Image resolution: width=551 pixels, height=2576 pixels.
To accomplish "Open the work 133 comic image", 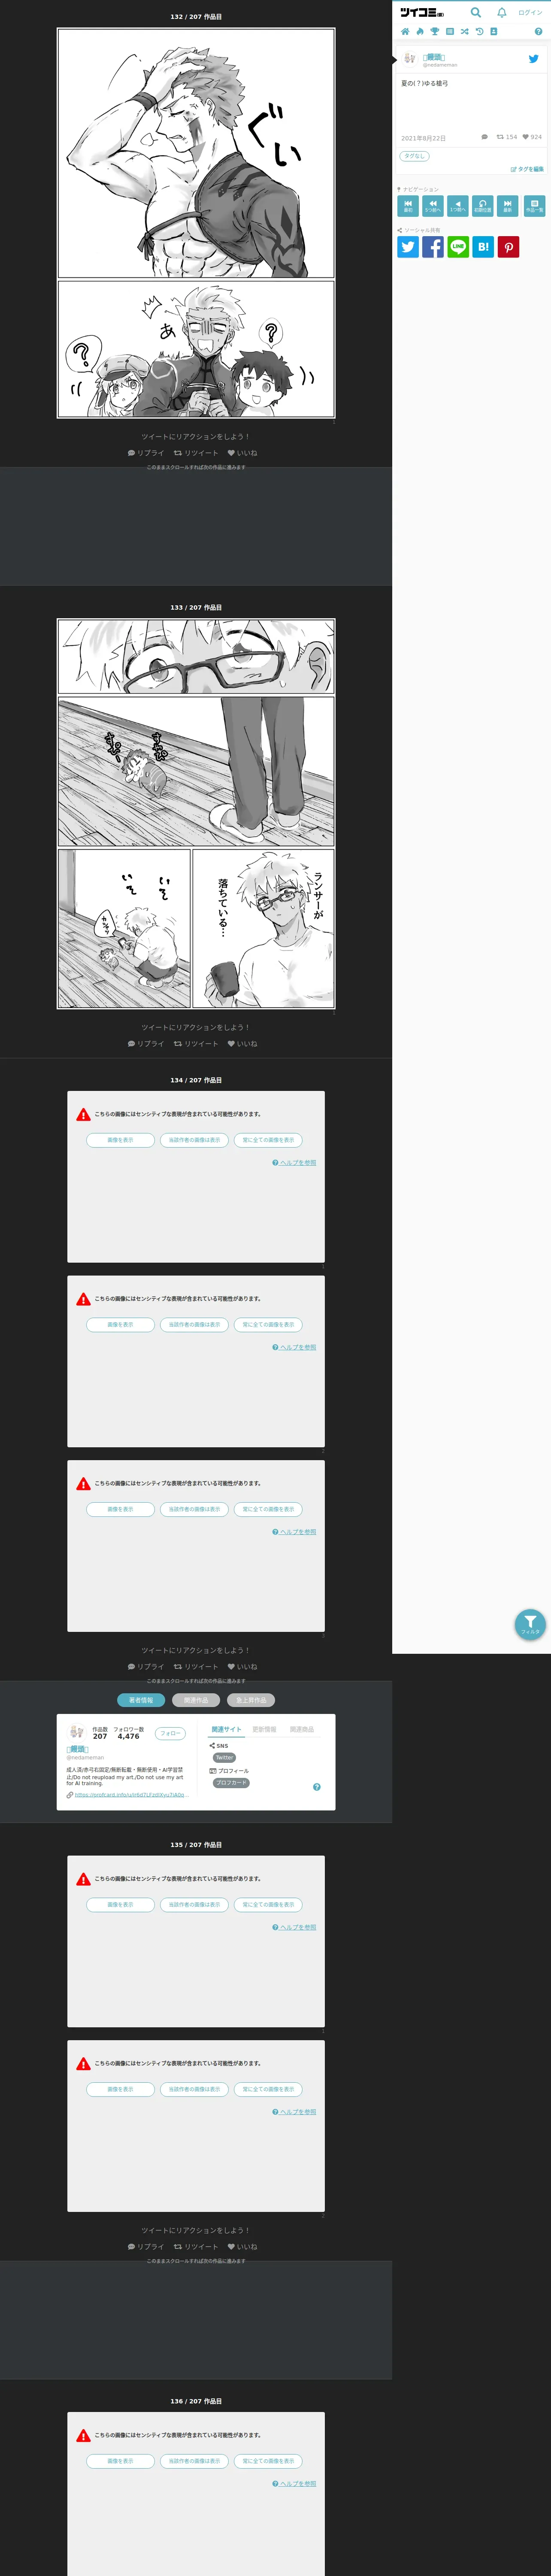I will pyautogui.click(x=196, y=813).
